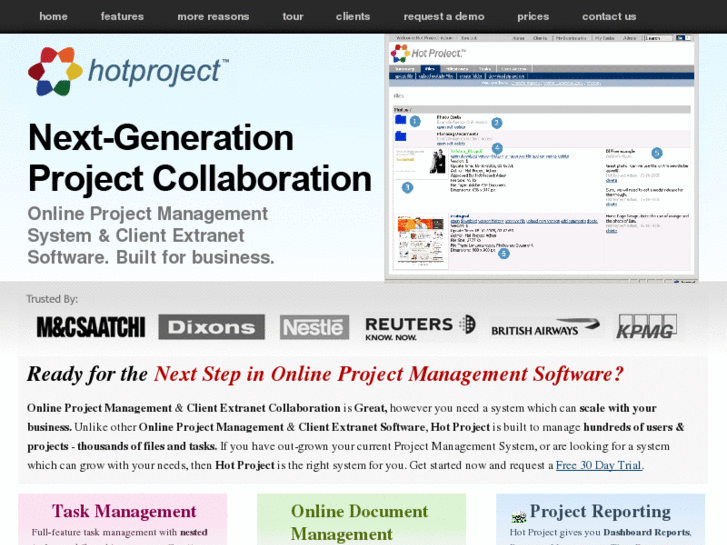Screen dimensions: 727x545
Task: Click the KPMG client logo
Action: (647, 327)
